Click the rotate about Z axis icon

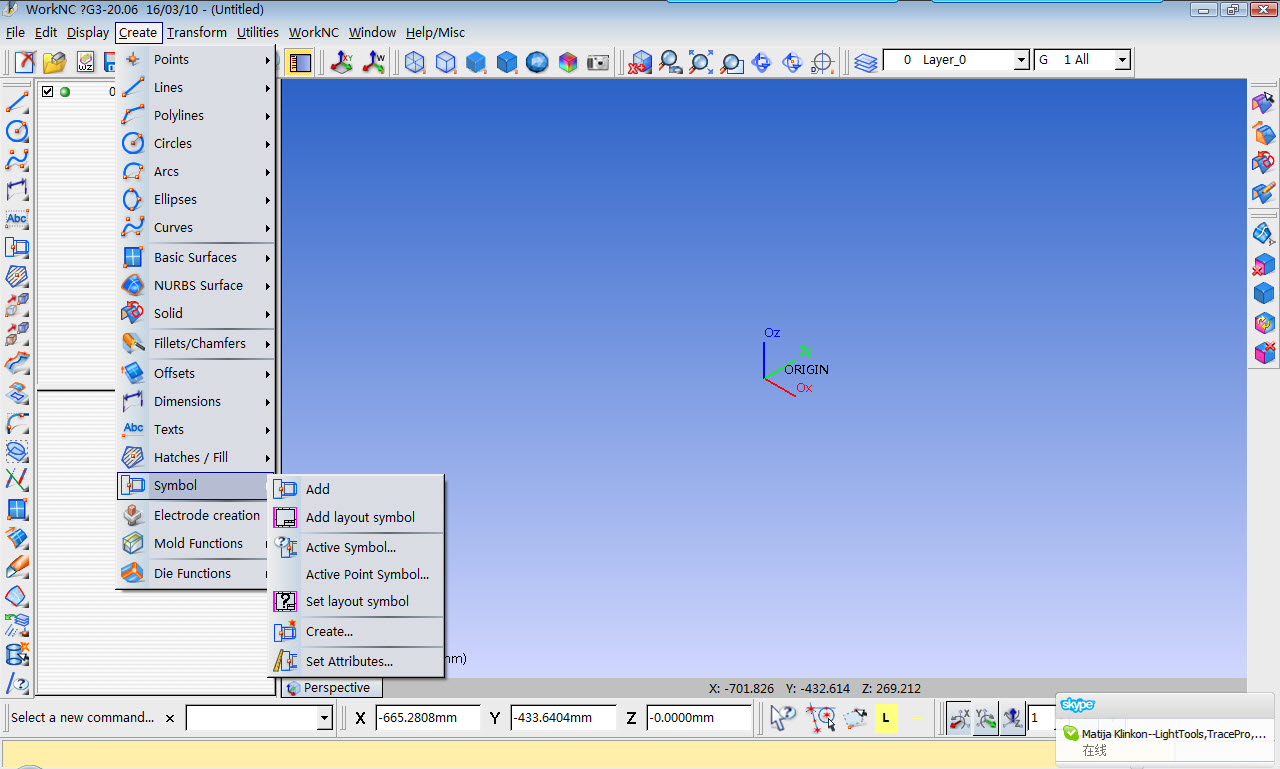coord(1012,717)
